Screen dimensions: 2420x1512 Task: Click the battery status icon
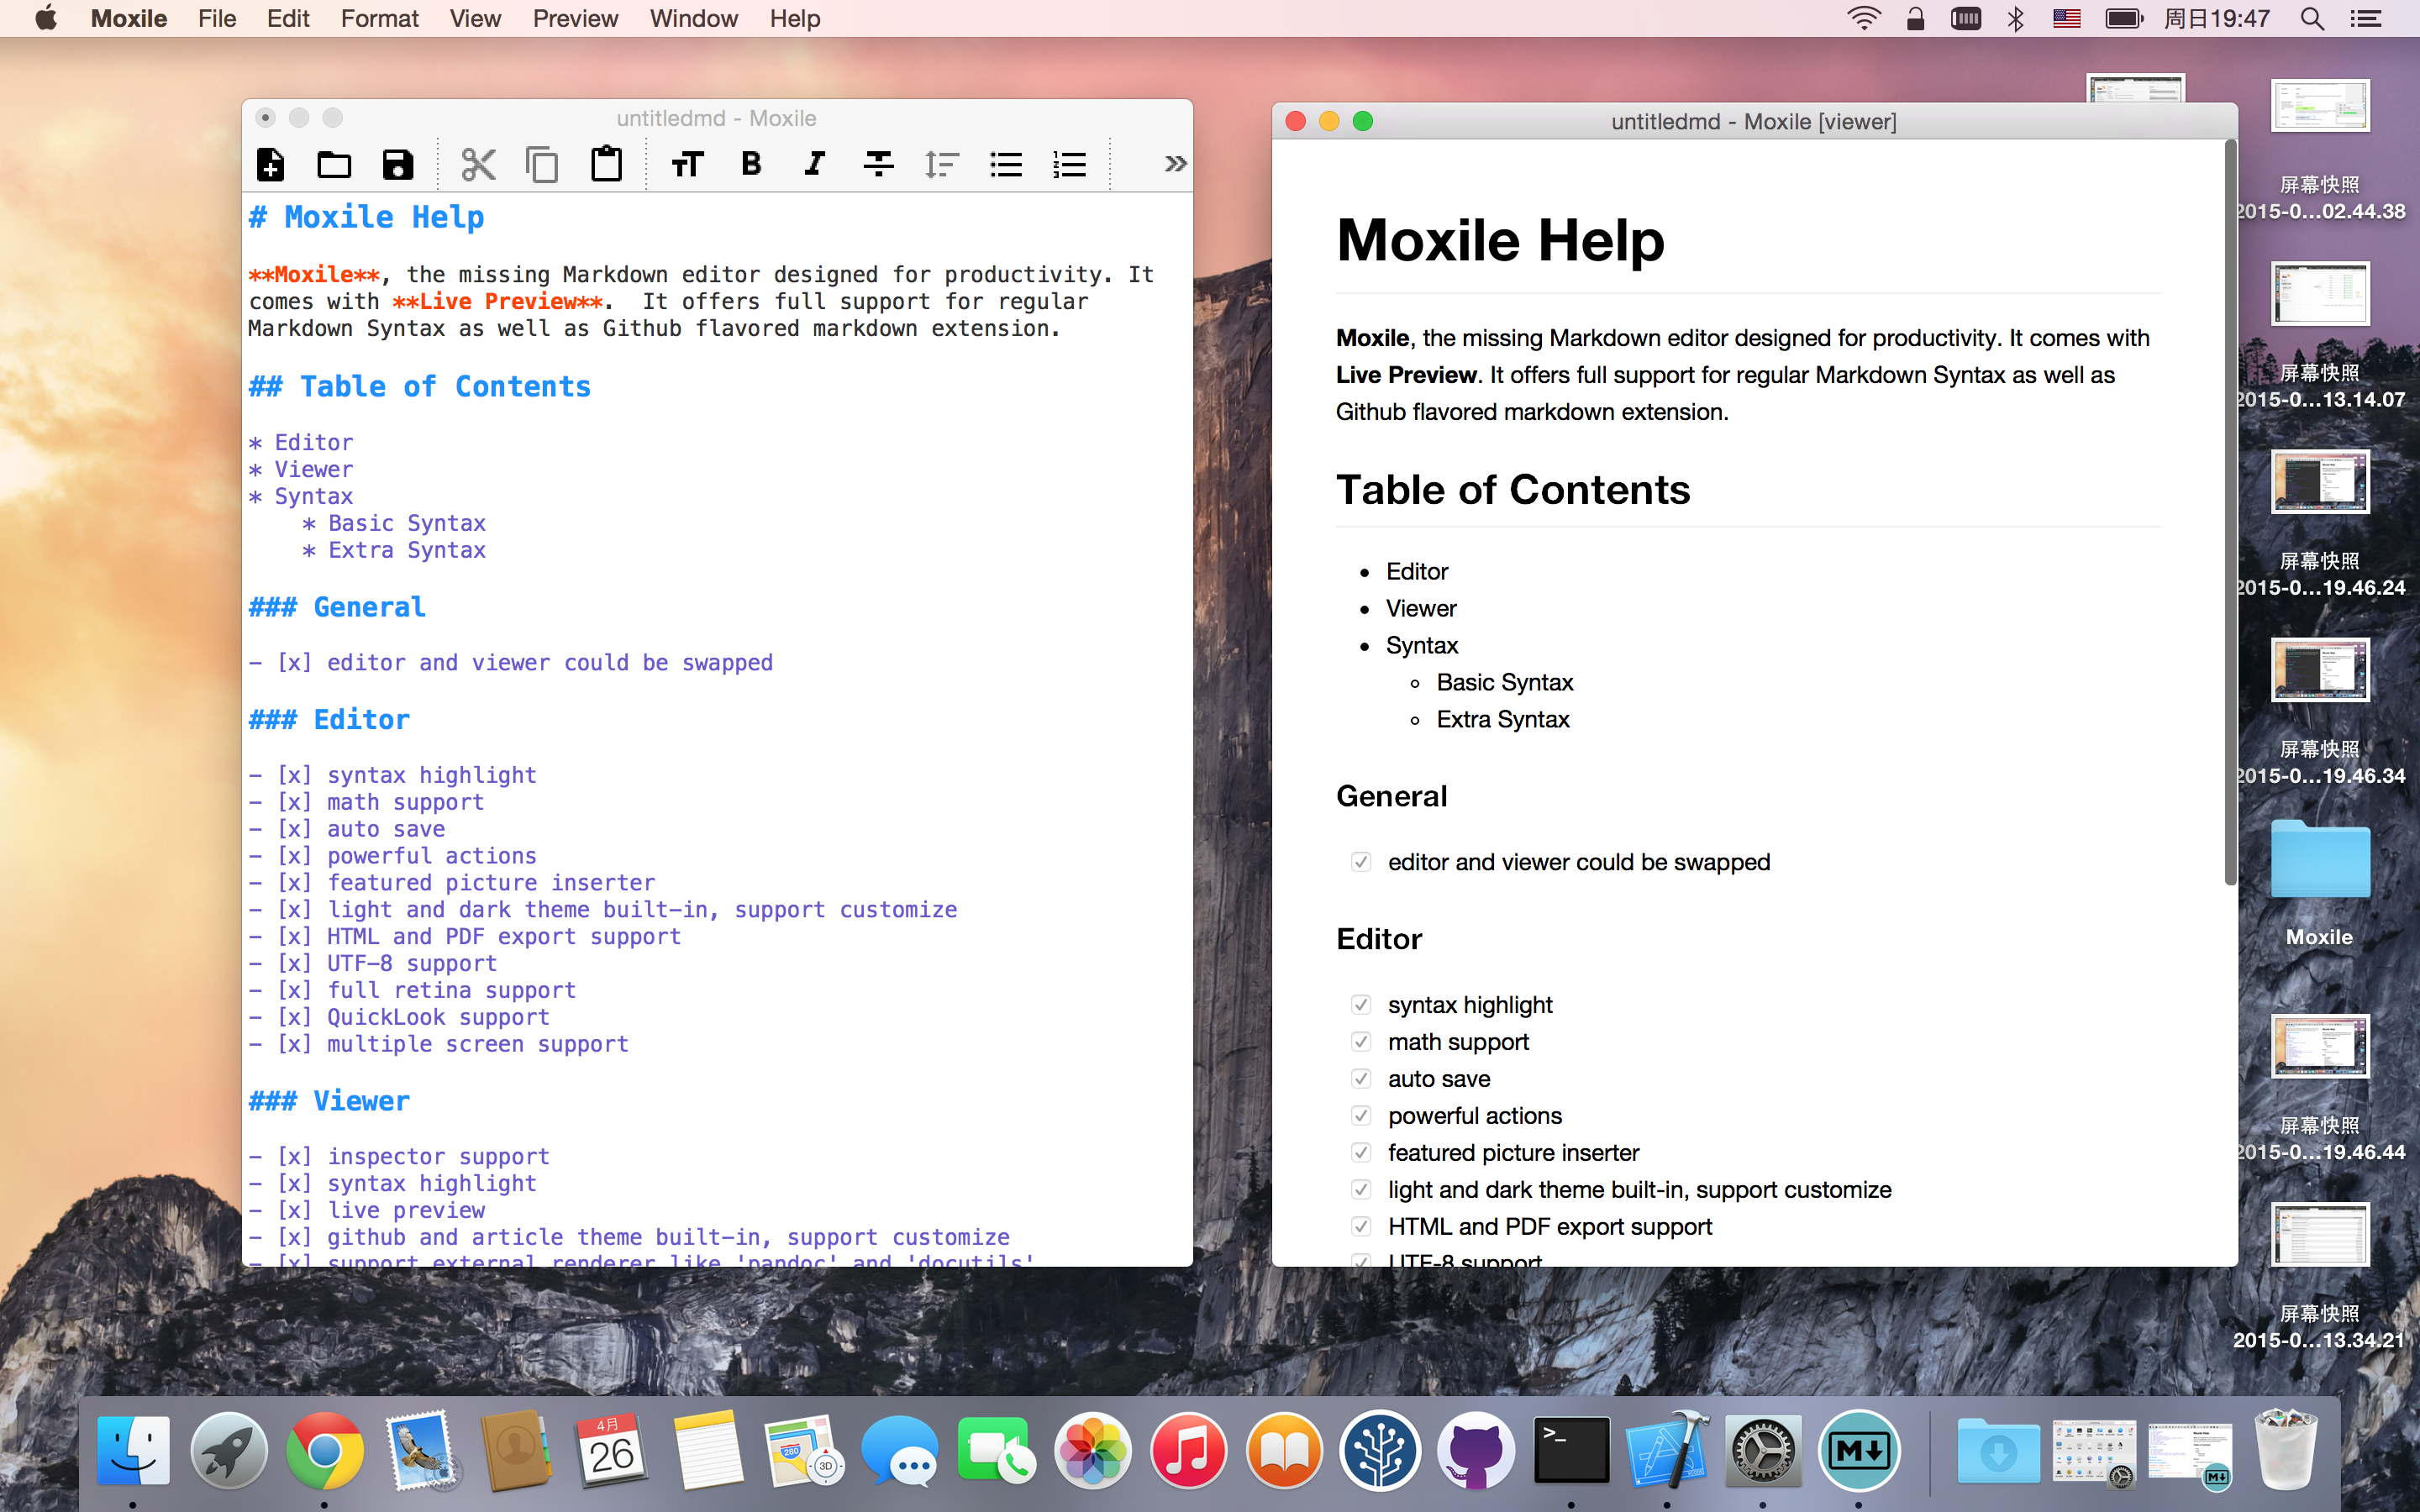click(2124, 18)
